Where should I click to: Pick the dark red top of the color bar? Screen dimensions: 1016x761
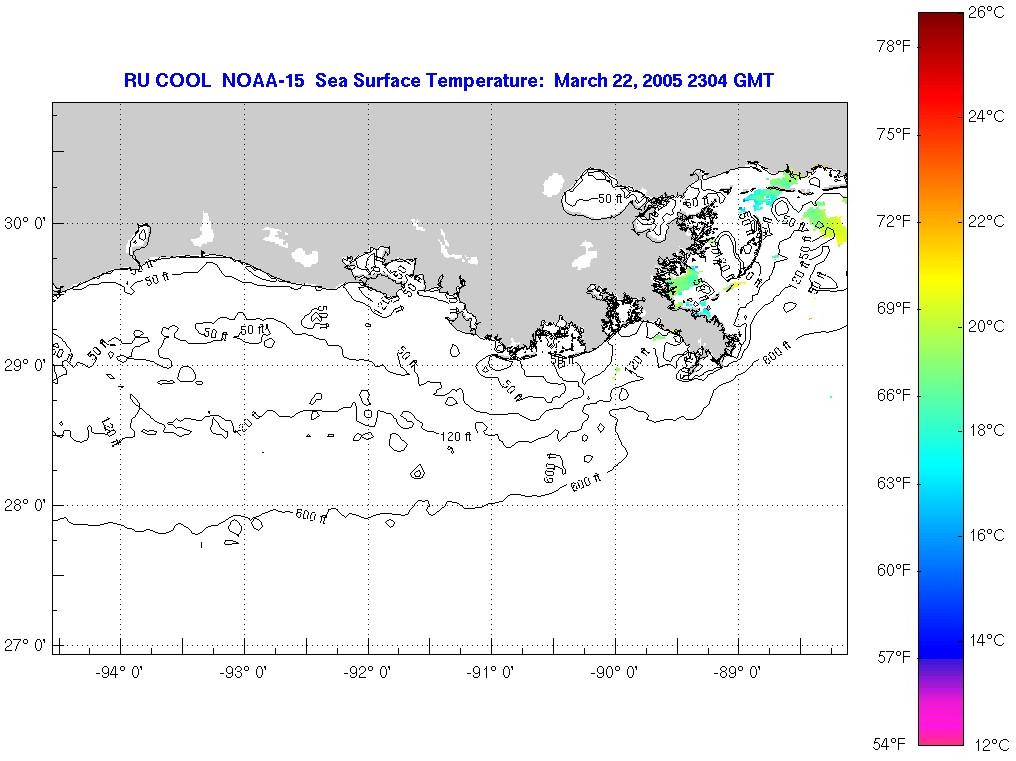[x=941, y=23]
